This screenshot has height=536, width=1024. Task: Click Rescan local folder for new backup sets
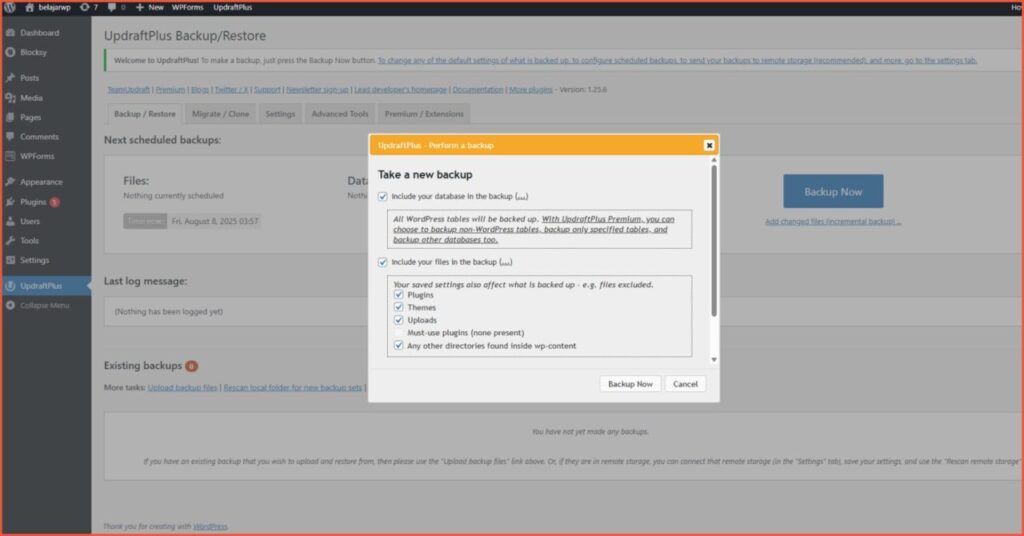(293, 388)
